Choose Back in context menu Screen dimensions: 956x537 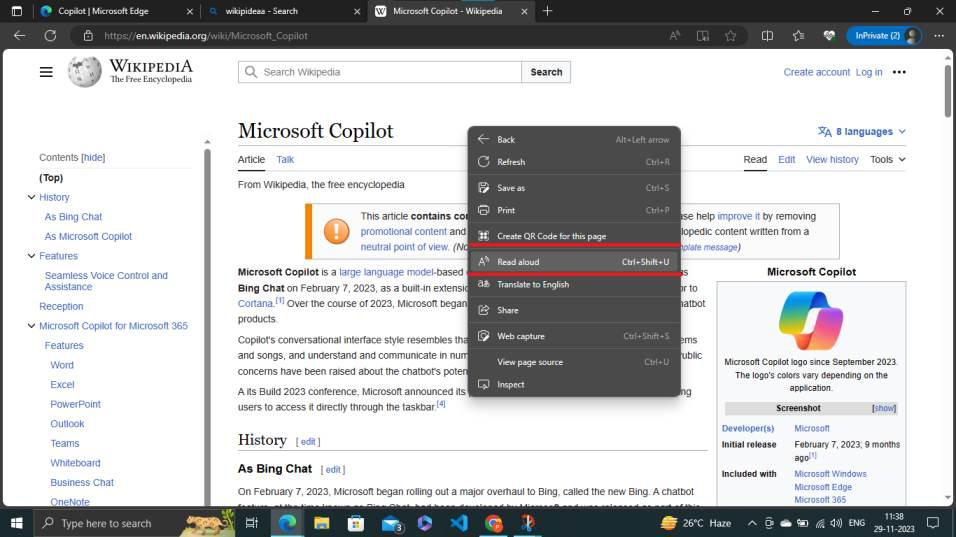[x=574, y=140]
